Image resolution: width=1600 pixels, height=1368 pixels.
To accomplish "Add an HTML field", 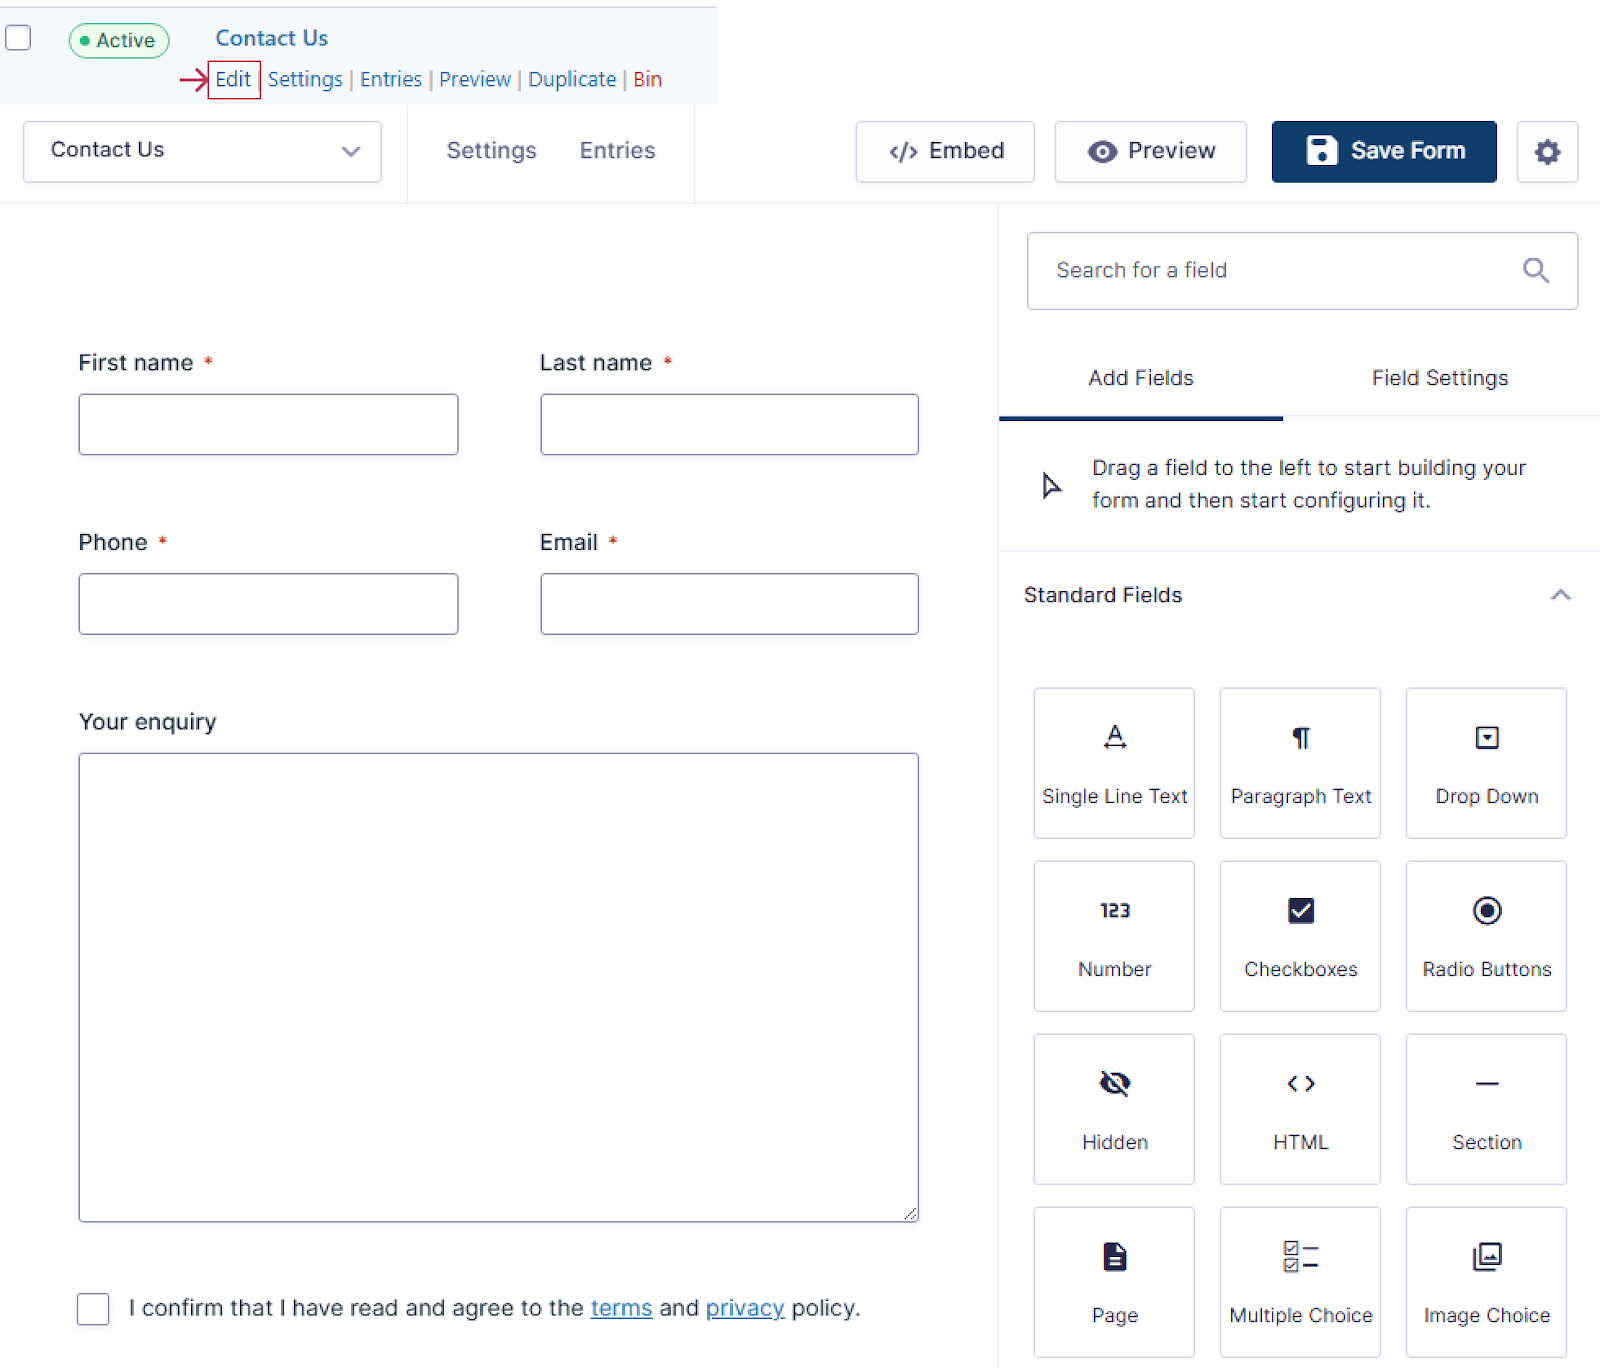I will 1300,1109.
